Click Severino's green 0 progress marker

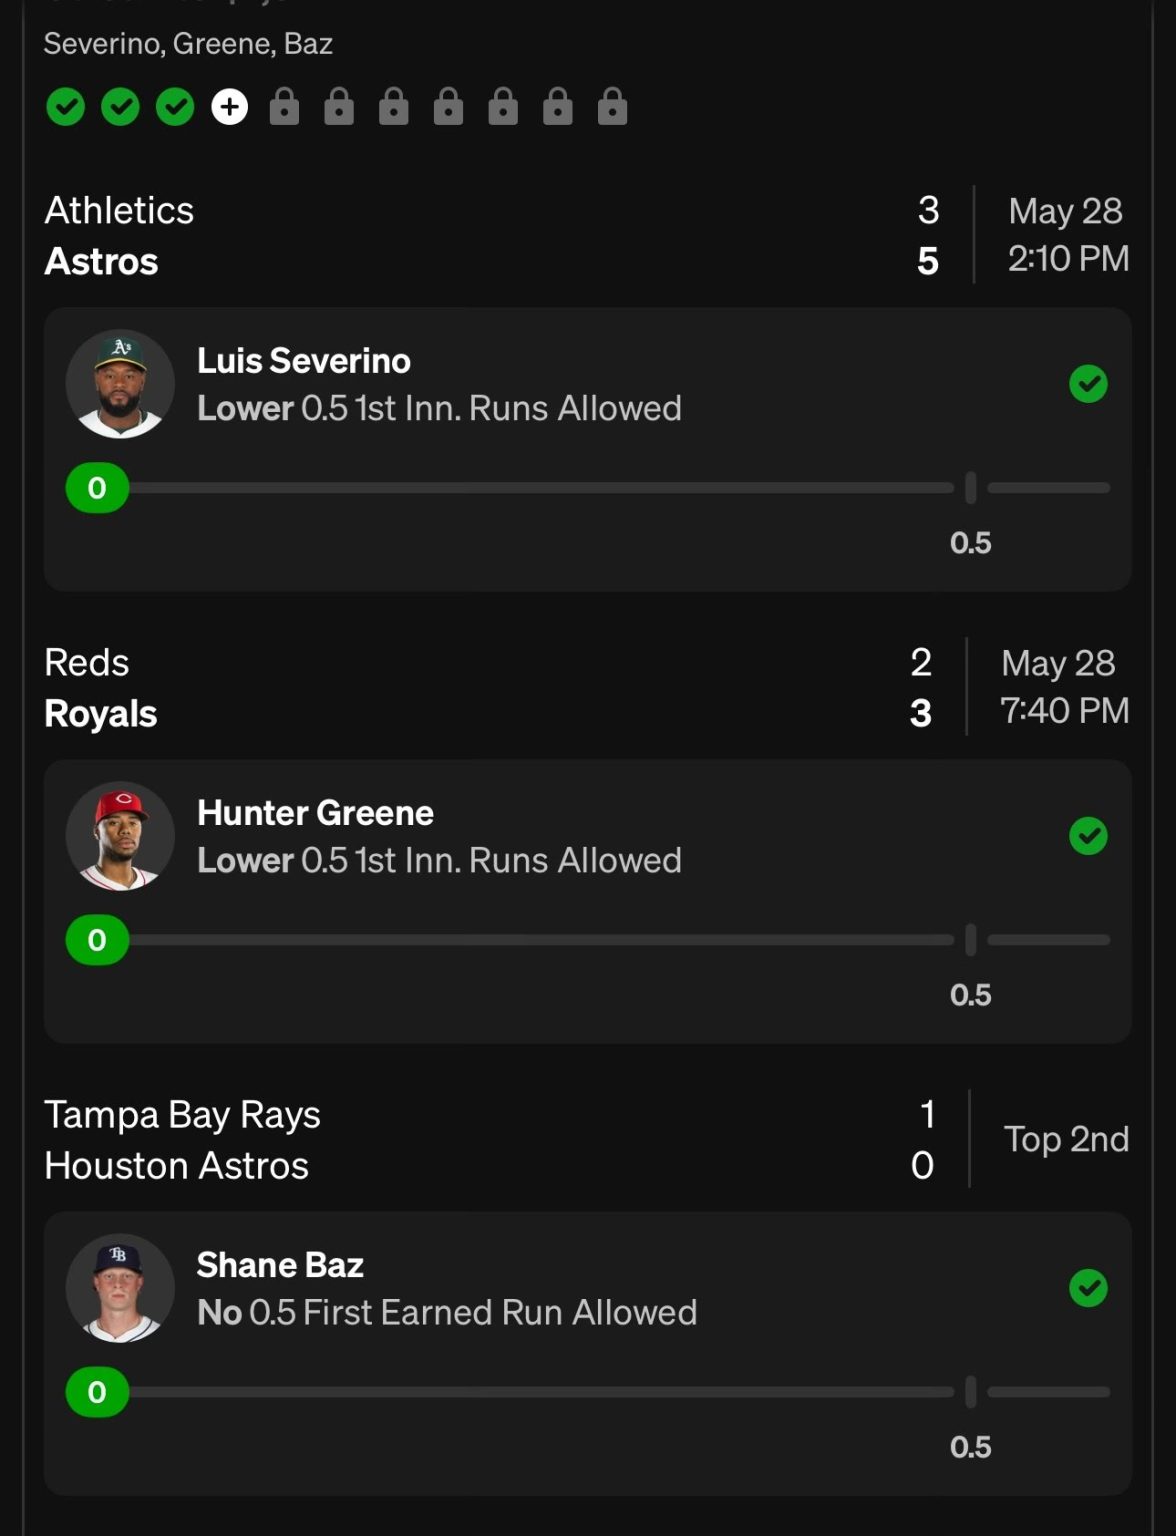[97, 488]
